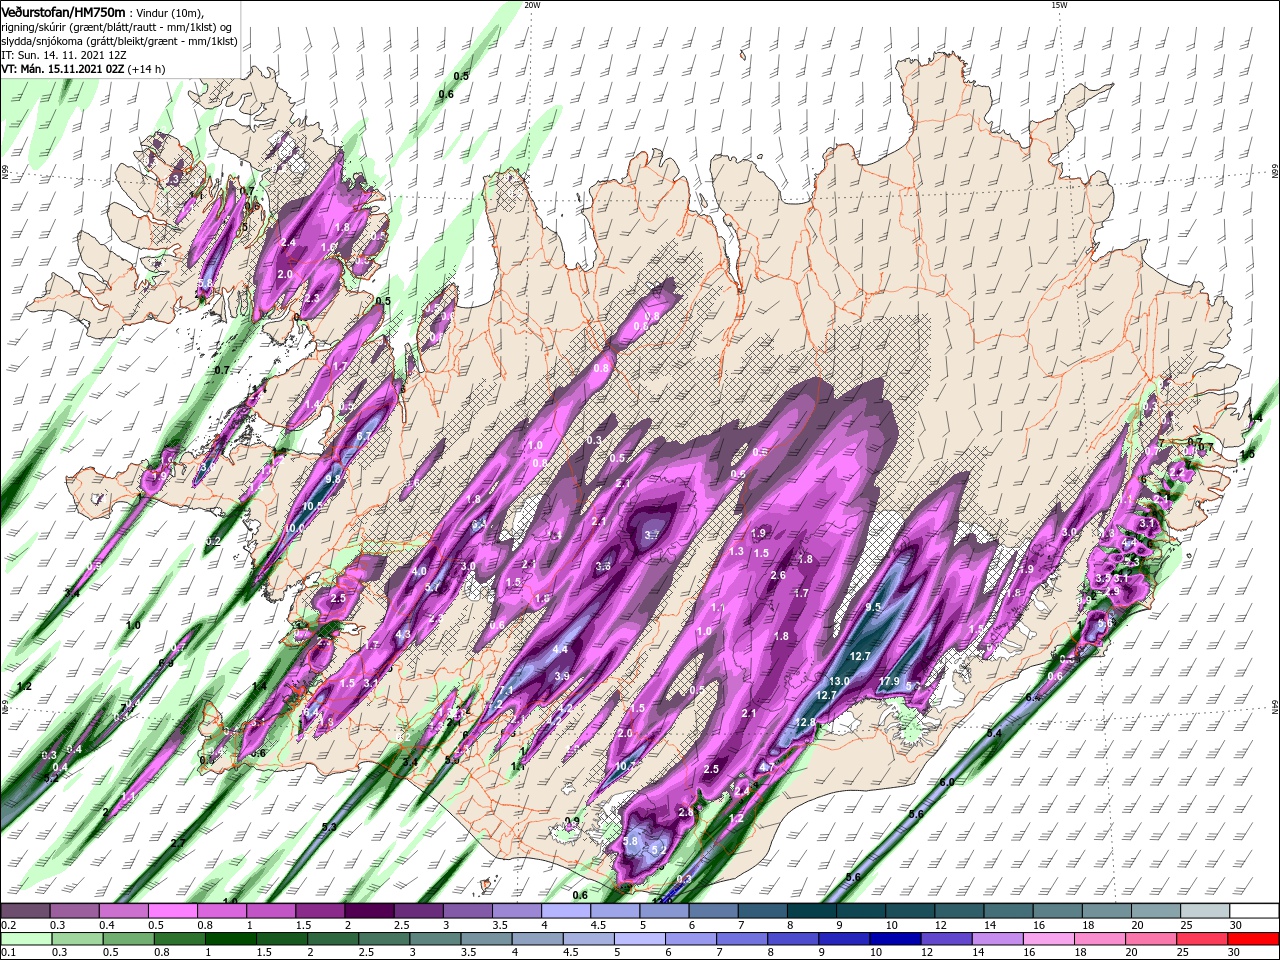
Task: Click the grey-blue 3.5–4 rain legend swatch
Action: (486, 939)
